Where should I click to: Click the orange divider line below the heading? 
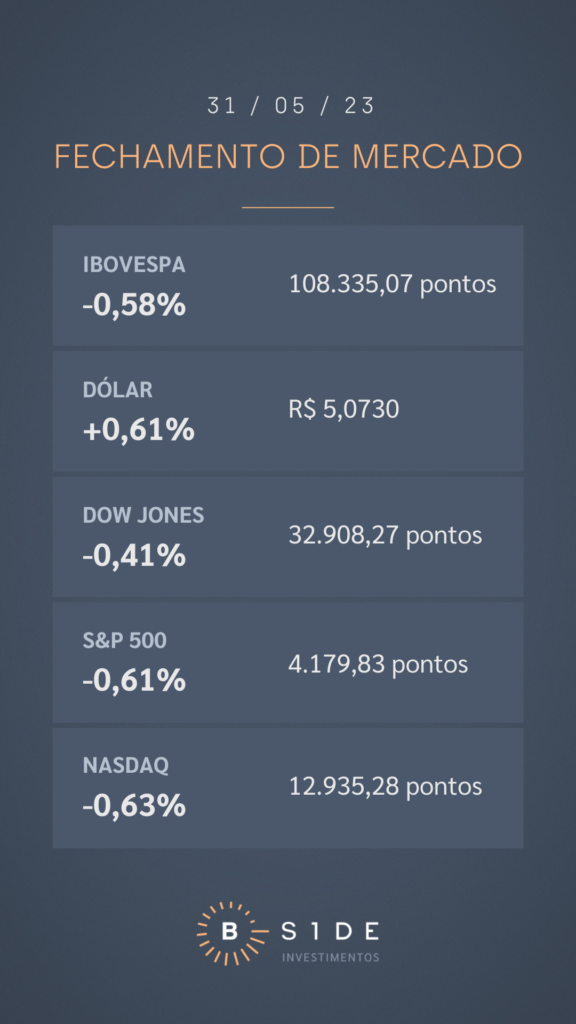click(288, 207)
